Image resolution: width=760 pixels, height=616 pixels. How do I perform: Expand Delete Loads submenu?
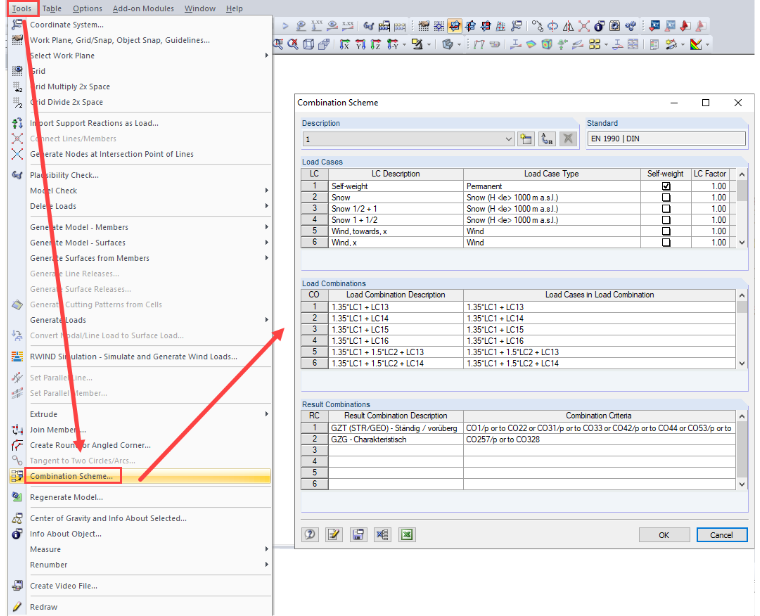(266, 206)
